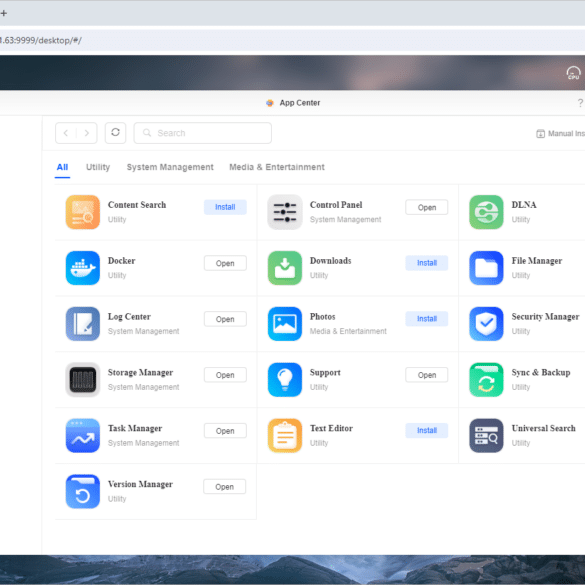
Task: Open the Task Manager app
Action: 225,431
